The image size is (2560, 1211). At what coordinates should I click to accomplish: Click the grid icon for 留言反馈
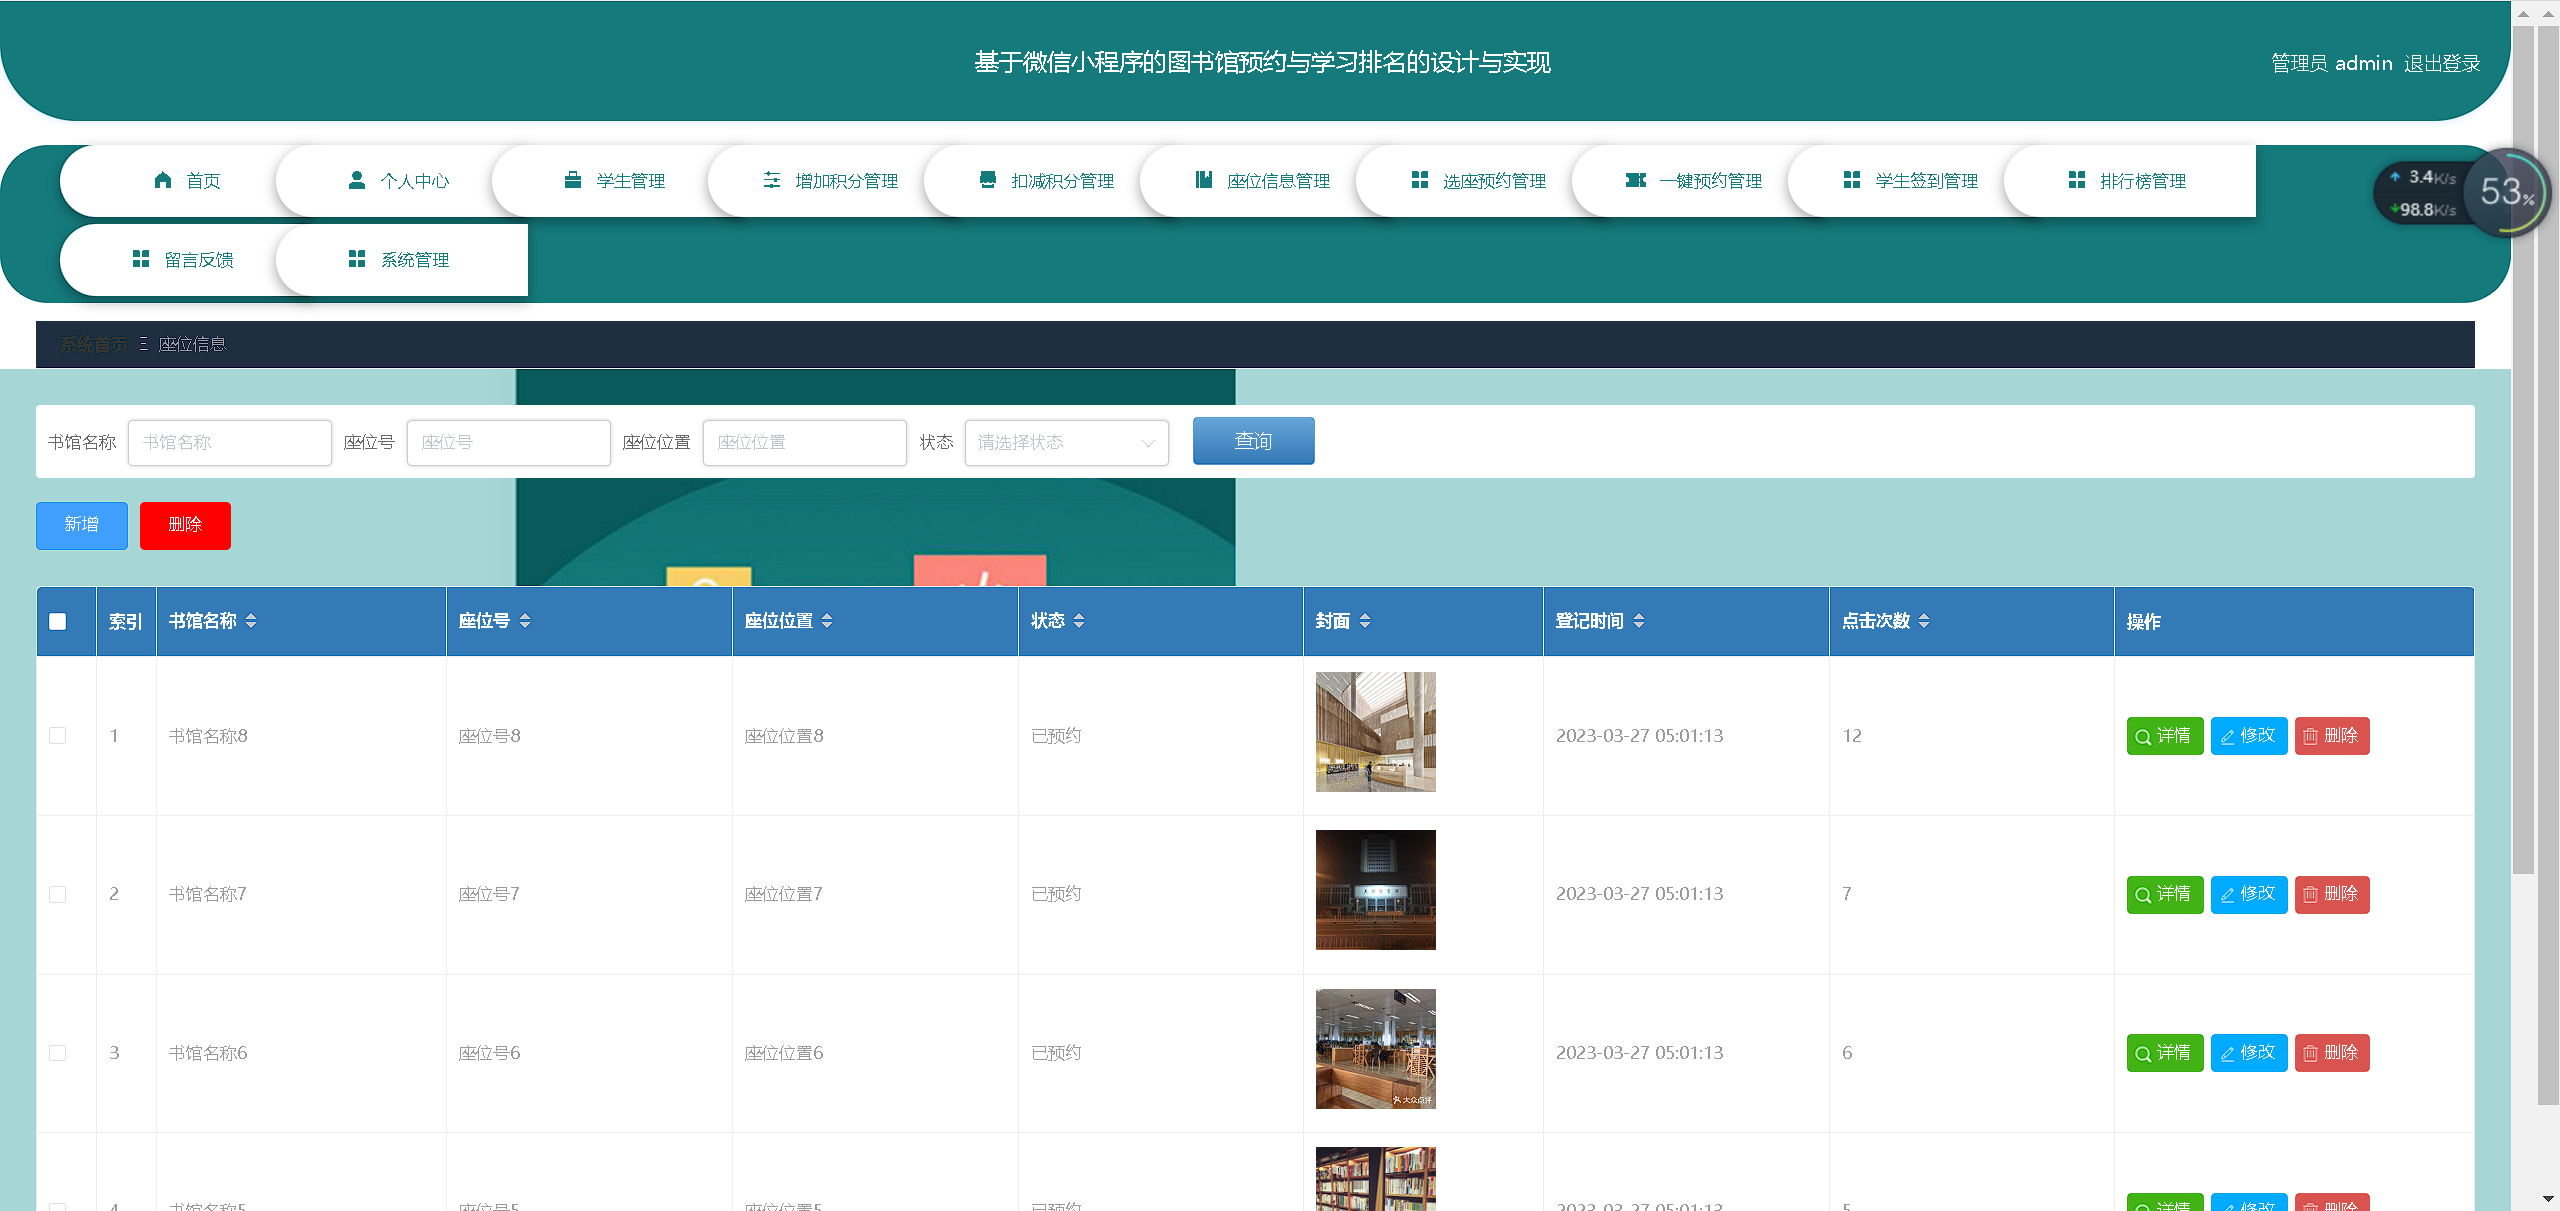tap(141, 259)
